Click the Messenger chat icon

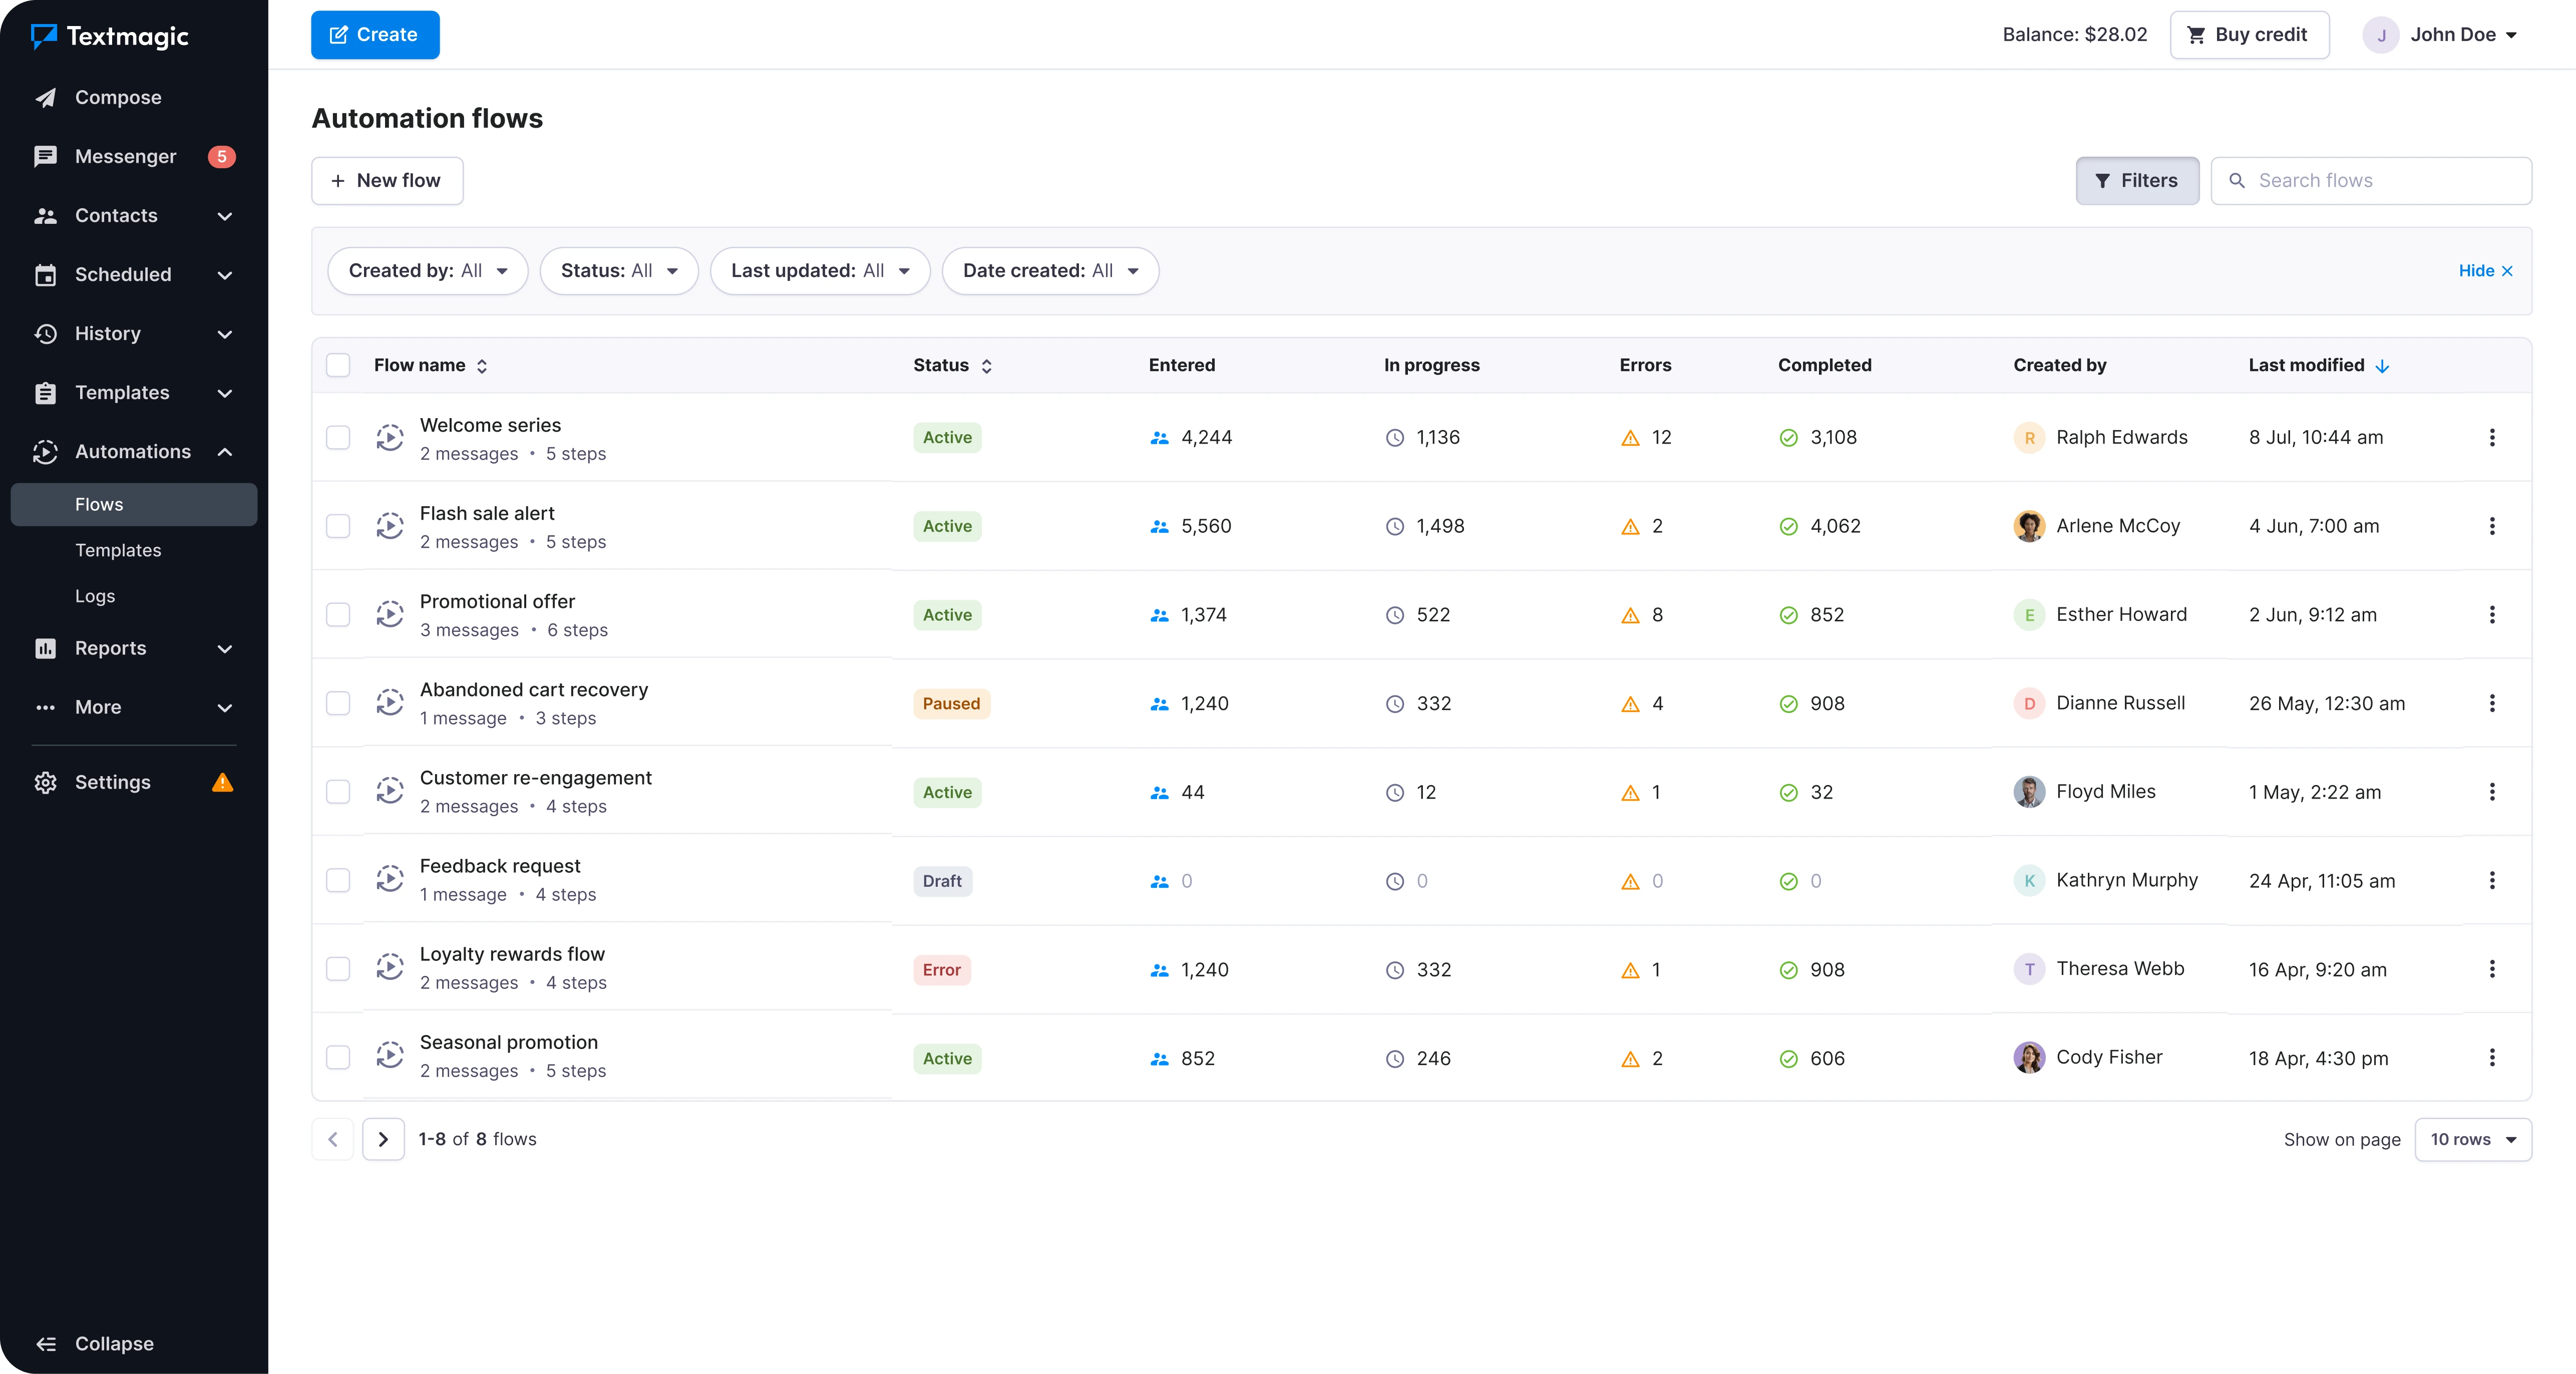45,156
